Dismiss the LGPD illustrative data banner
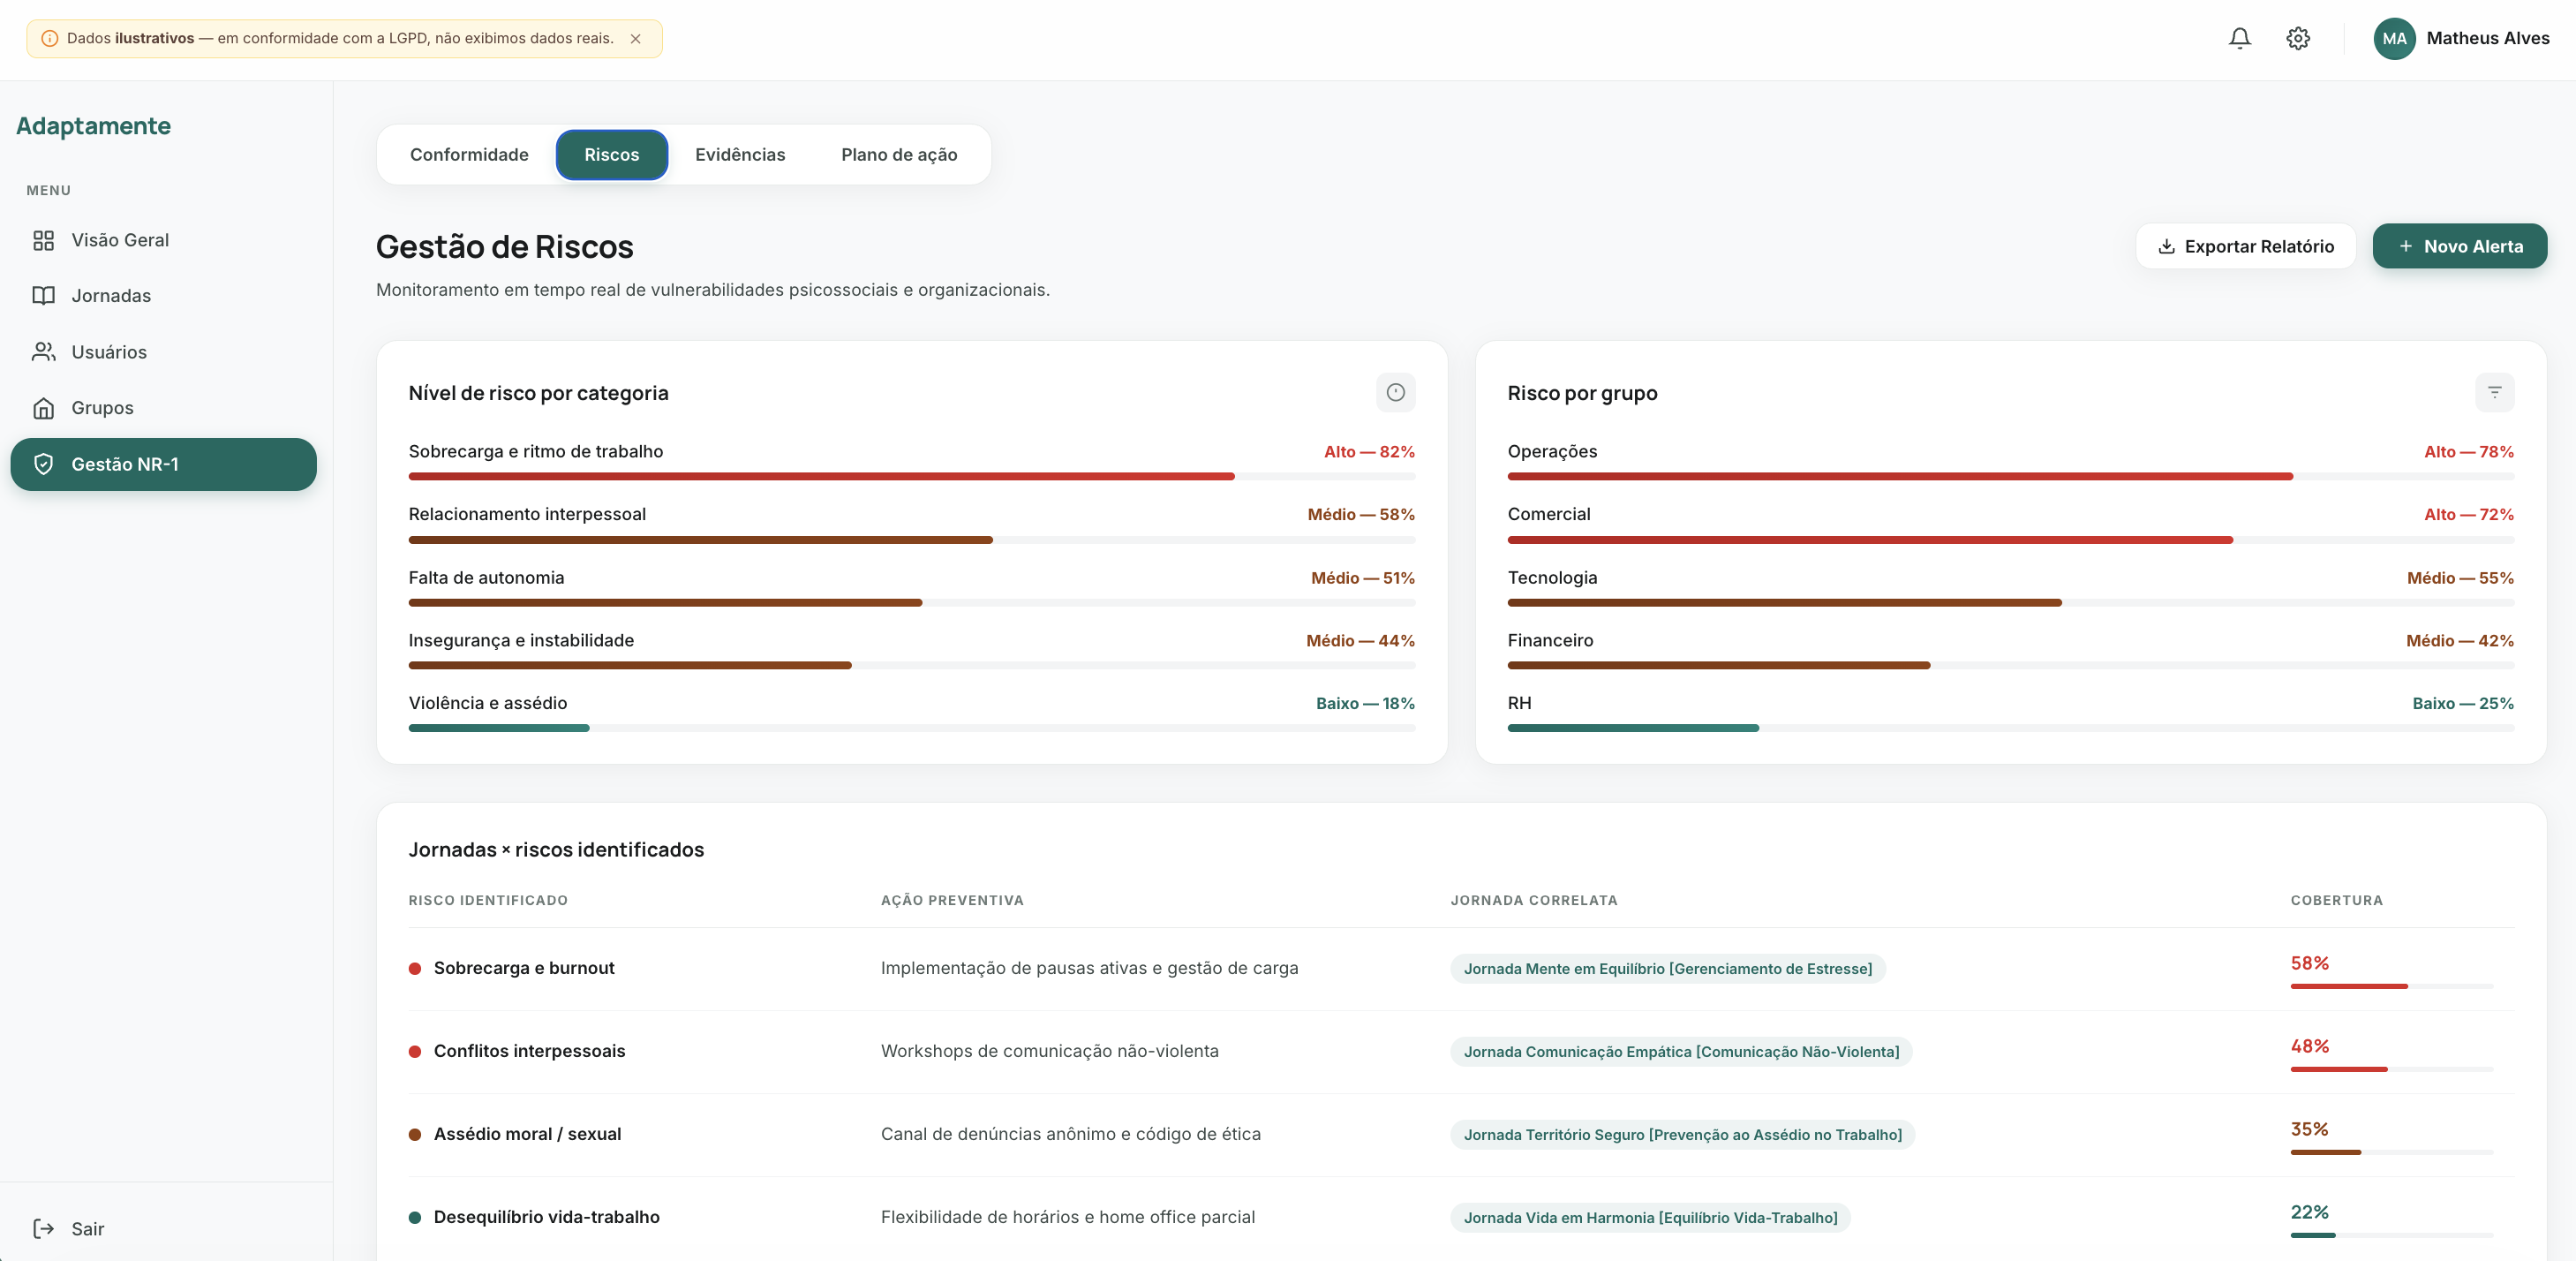Screen dimensions: 2576x1261 pos(635,39)
